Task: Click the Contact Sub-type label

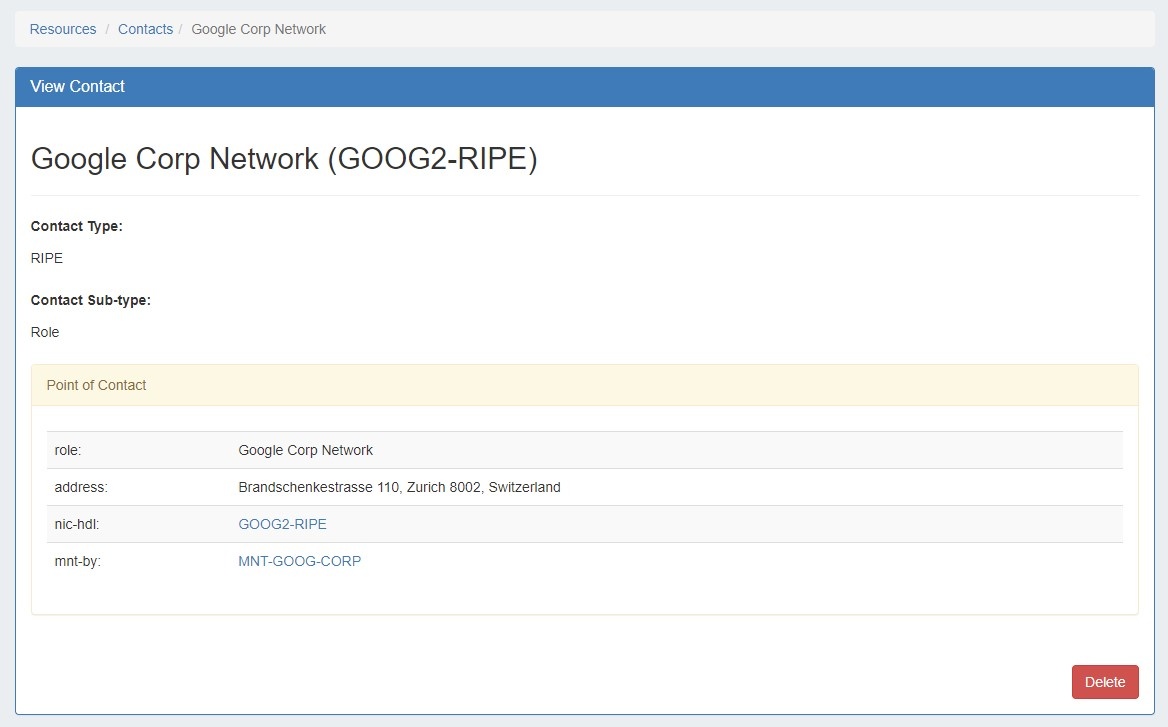Action: tap(91, 300)
